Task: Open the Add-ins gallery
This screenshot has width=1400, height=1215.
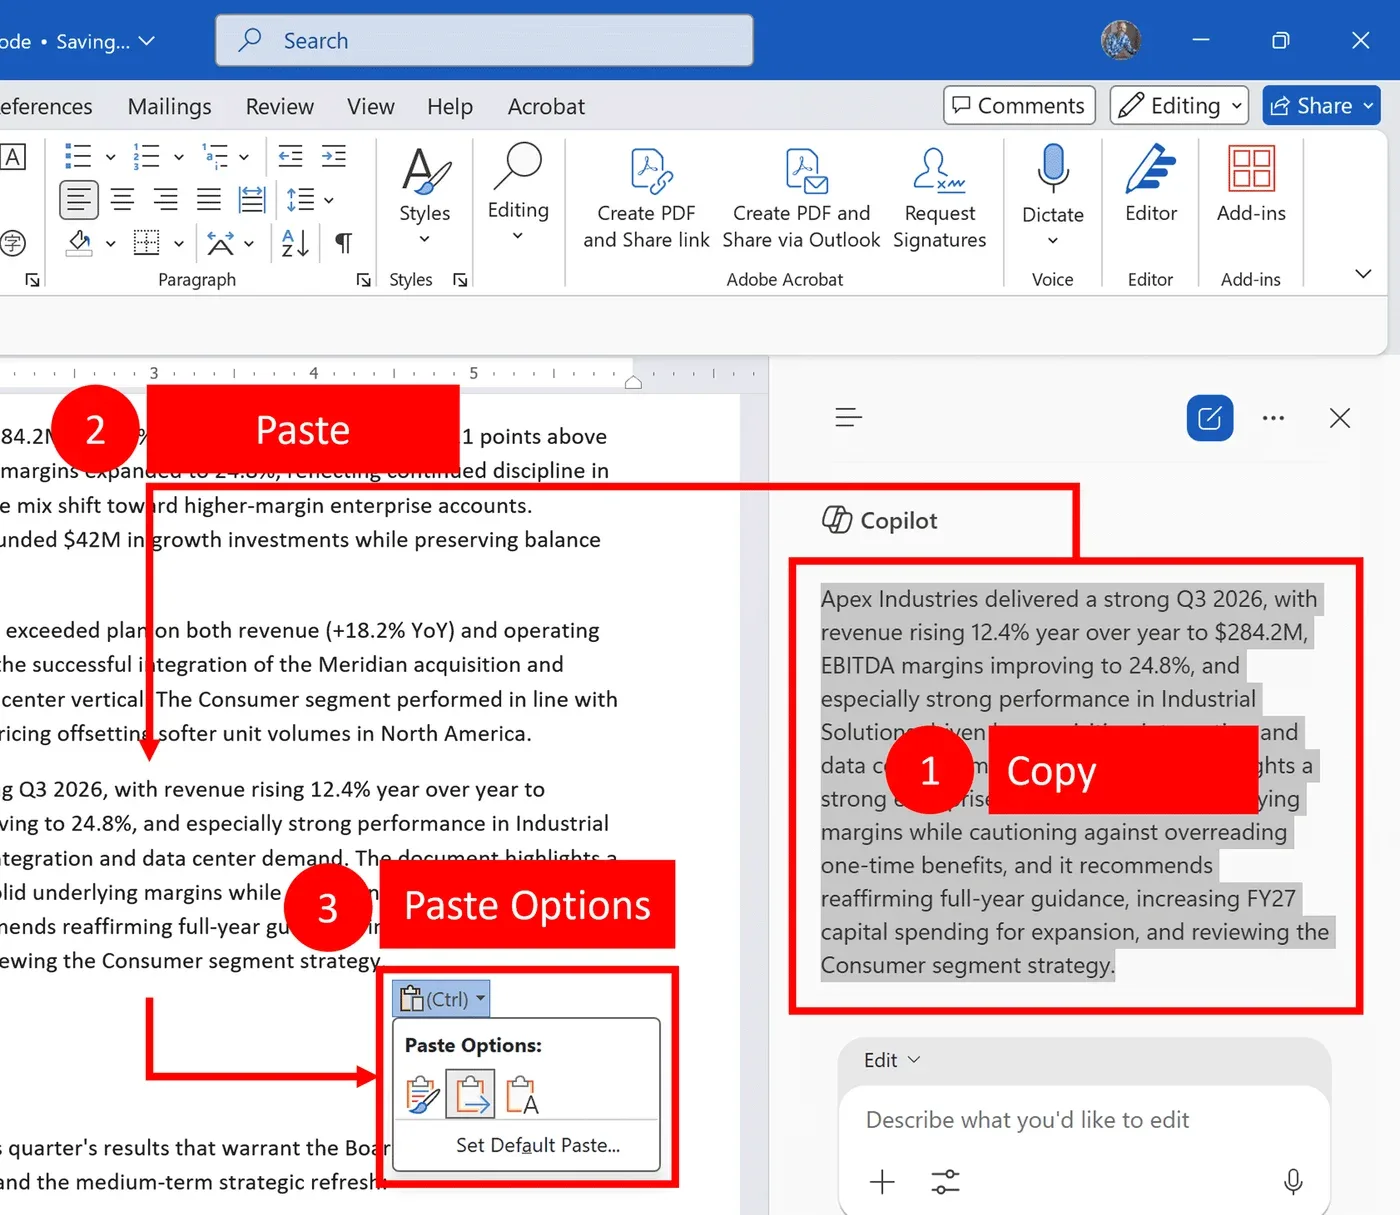Action: click(x=1251, y=185)
